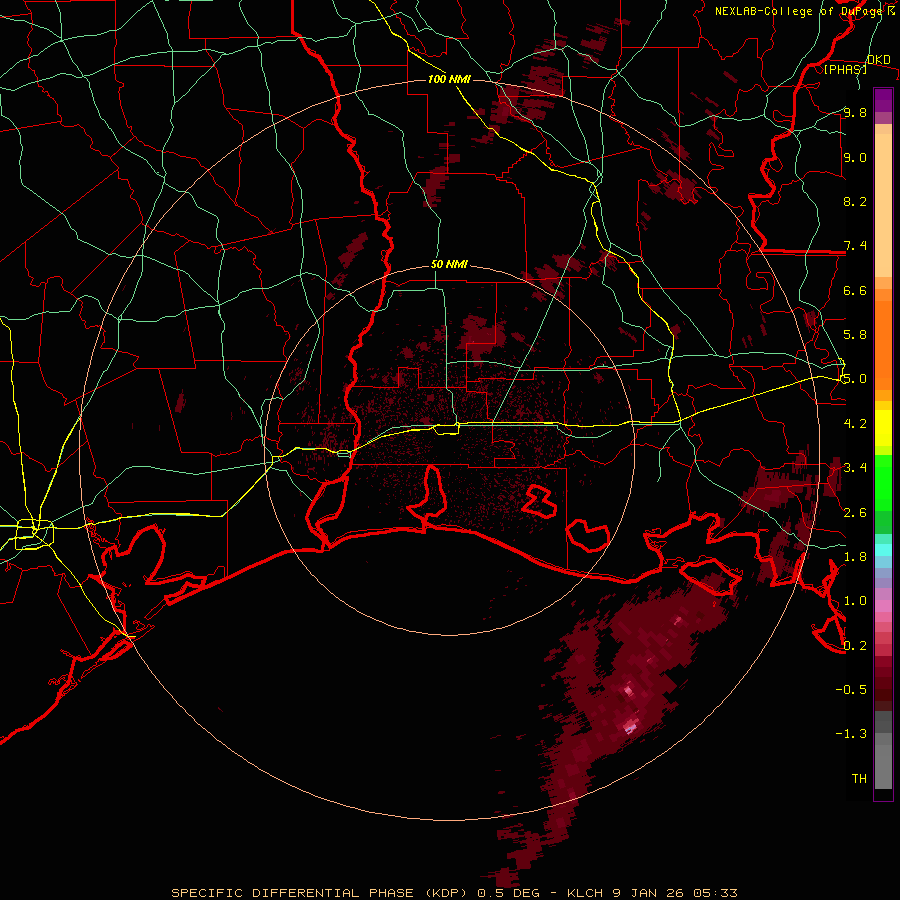This screenshot has width=900, height=900.
Task: Pick the purple band at the top of the color scale
Action: pos(883,100)
